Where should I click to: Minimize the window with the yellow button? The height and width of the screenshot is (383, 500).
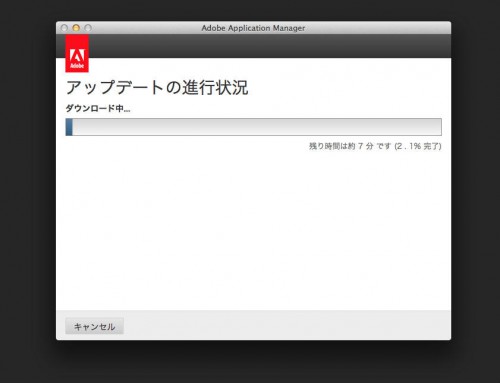76,28
